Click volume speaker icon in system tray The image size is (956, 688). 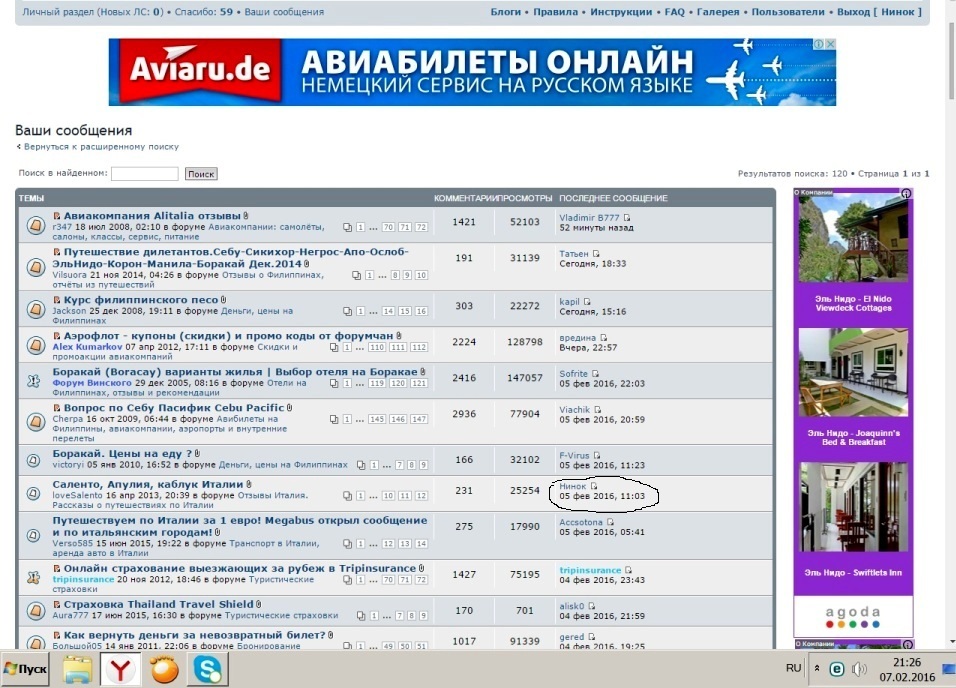point(858,668)
